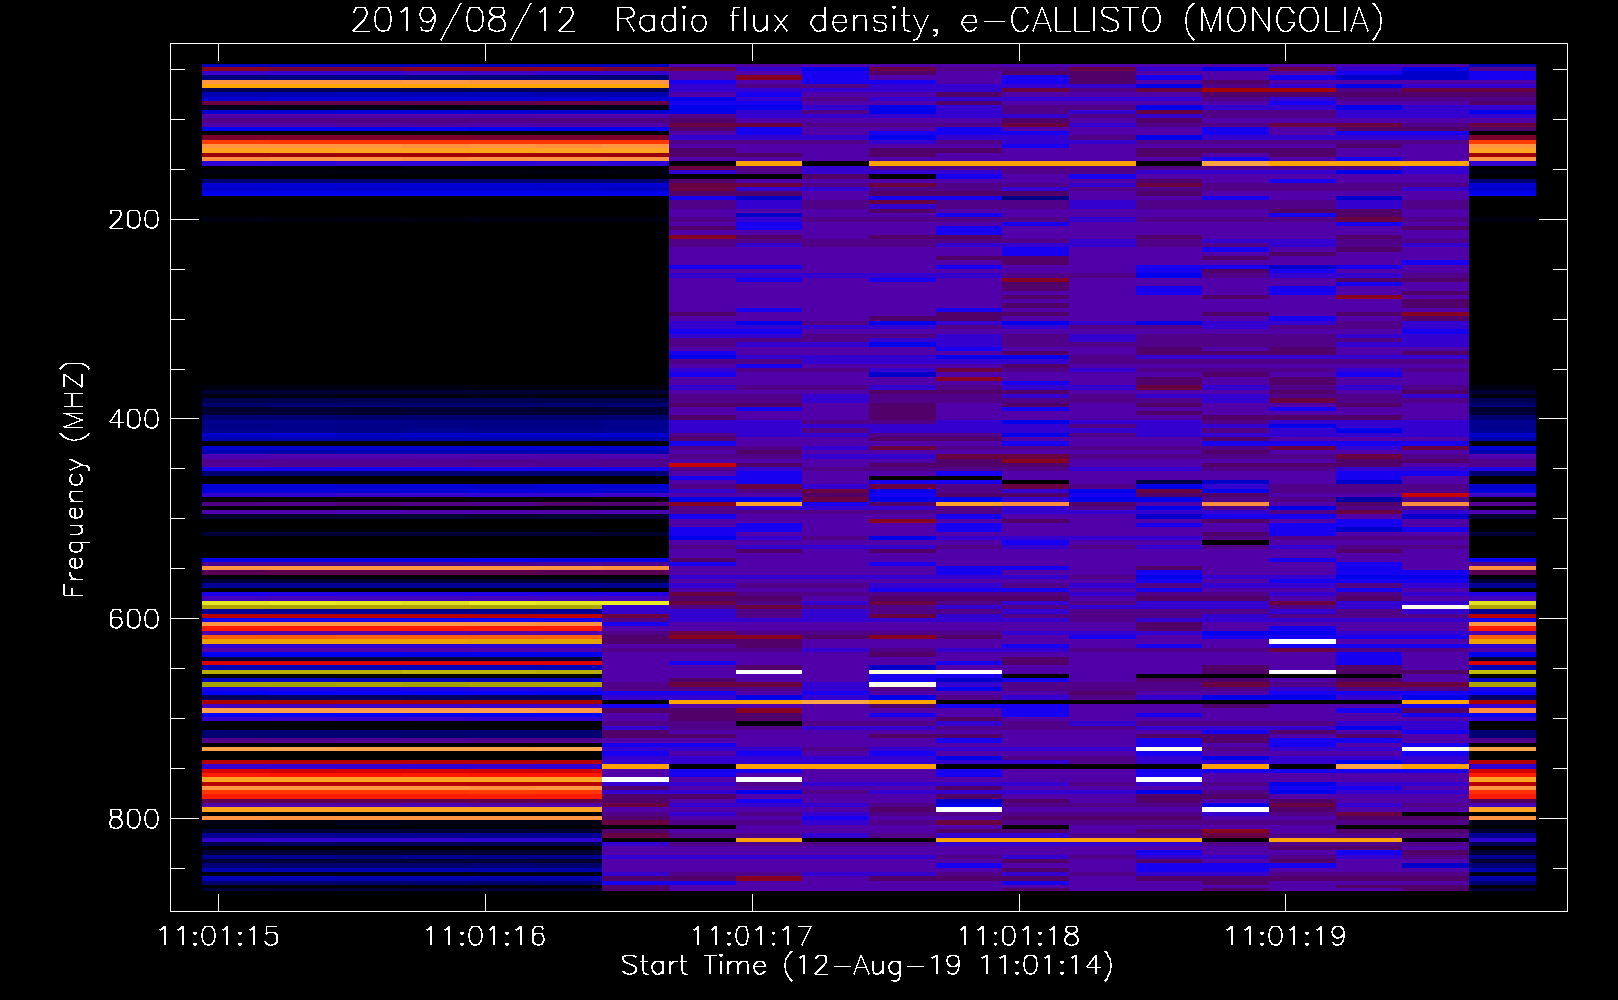The image size is (1618, 1000).
Task: Click the 200 frequency tick label
Action: coord(134,220)
